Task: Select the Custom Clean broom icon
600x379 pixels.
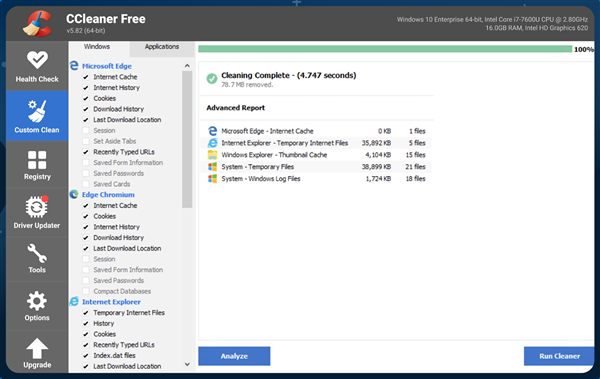Action: 37,111
